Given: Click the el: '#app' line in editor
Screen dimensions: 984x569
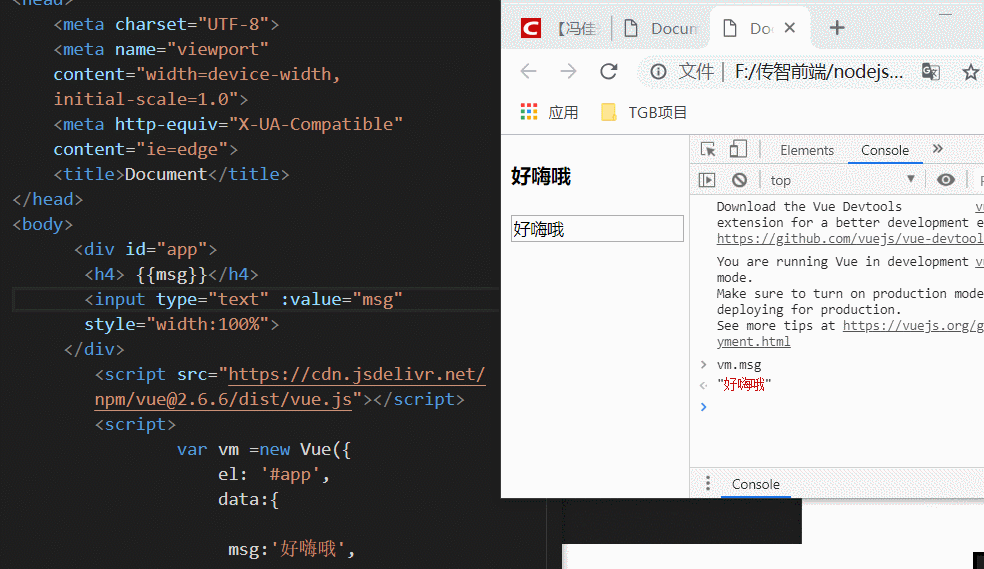Looking at the screenshot, I should pyautogui.click(x=274, y=474).
